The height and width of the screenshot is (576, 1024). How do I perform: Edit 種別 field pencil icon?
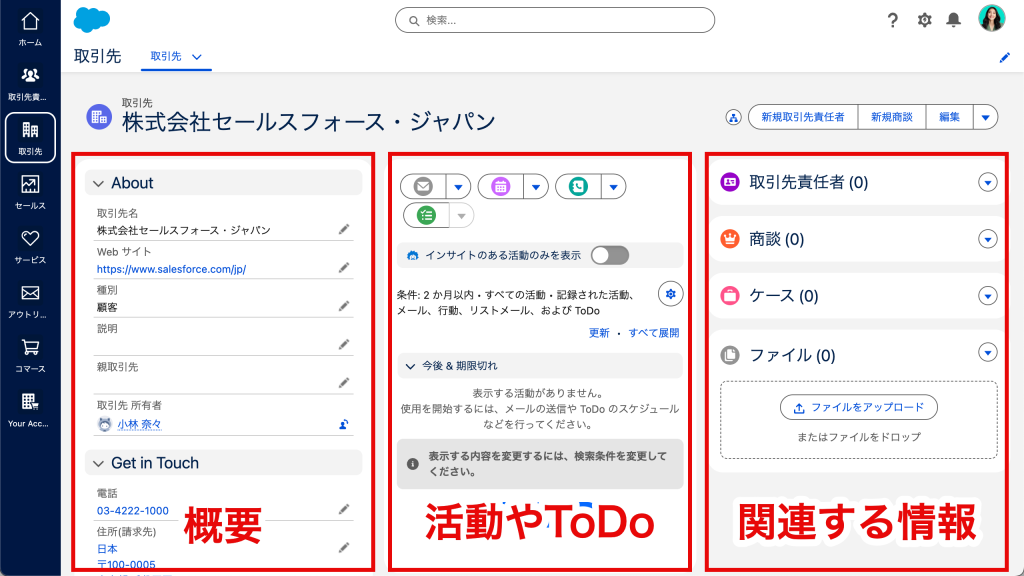coord(344,306)
